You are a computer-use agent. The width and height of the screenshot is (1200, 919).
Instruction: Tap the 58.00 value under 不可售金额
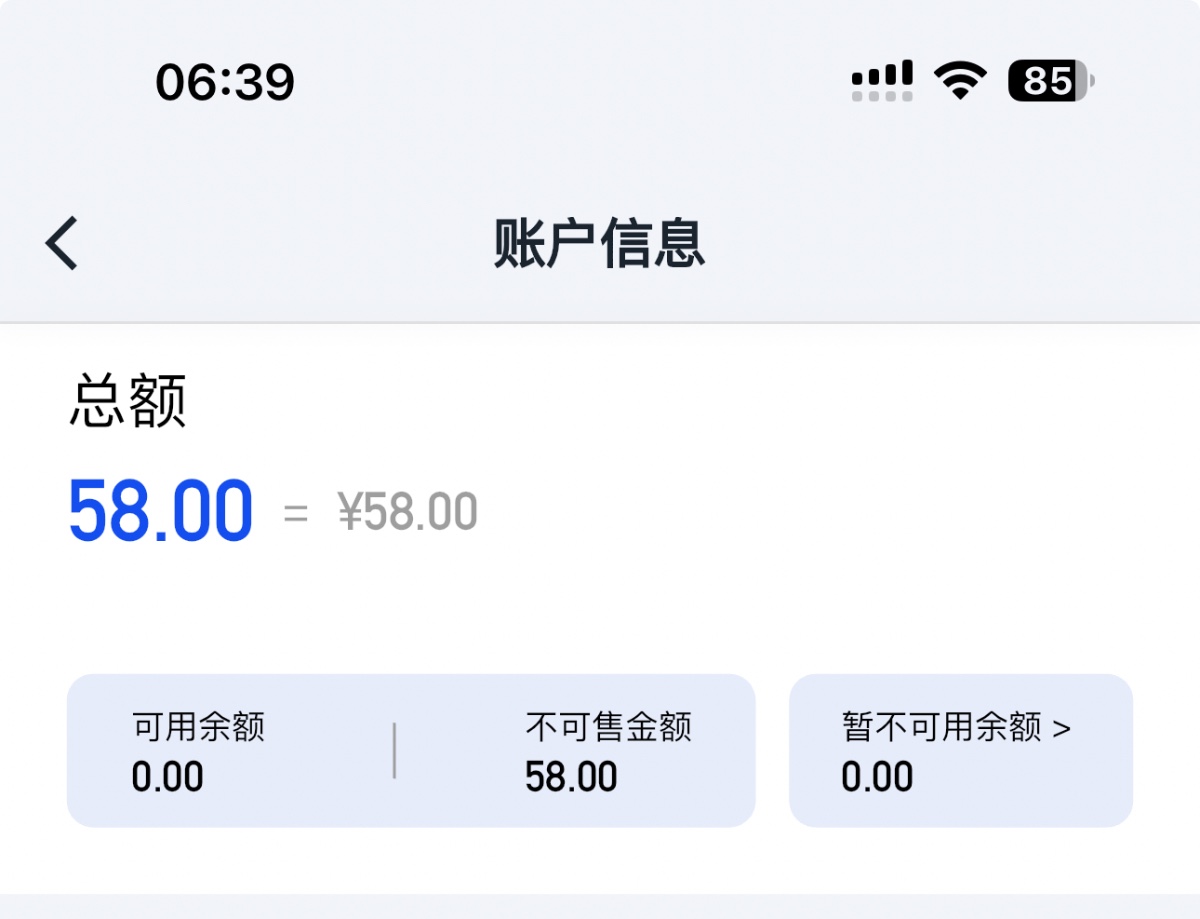pos(571,777)
